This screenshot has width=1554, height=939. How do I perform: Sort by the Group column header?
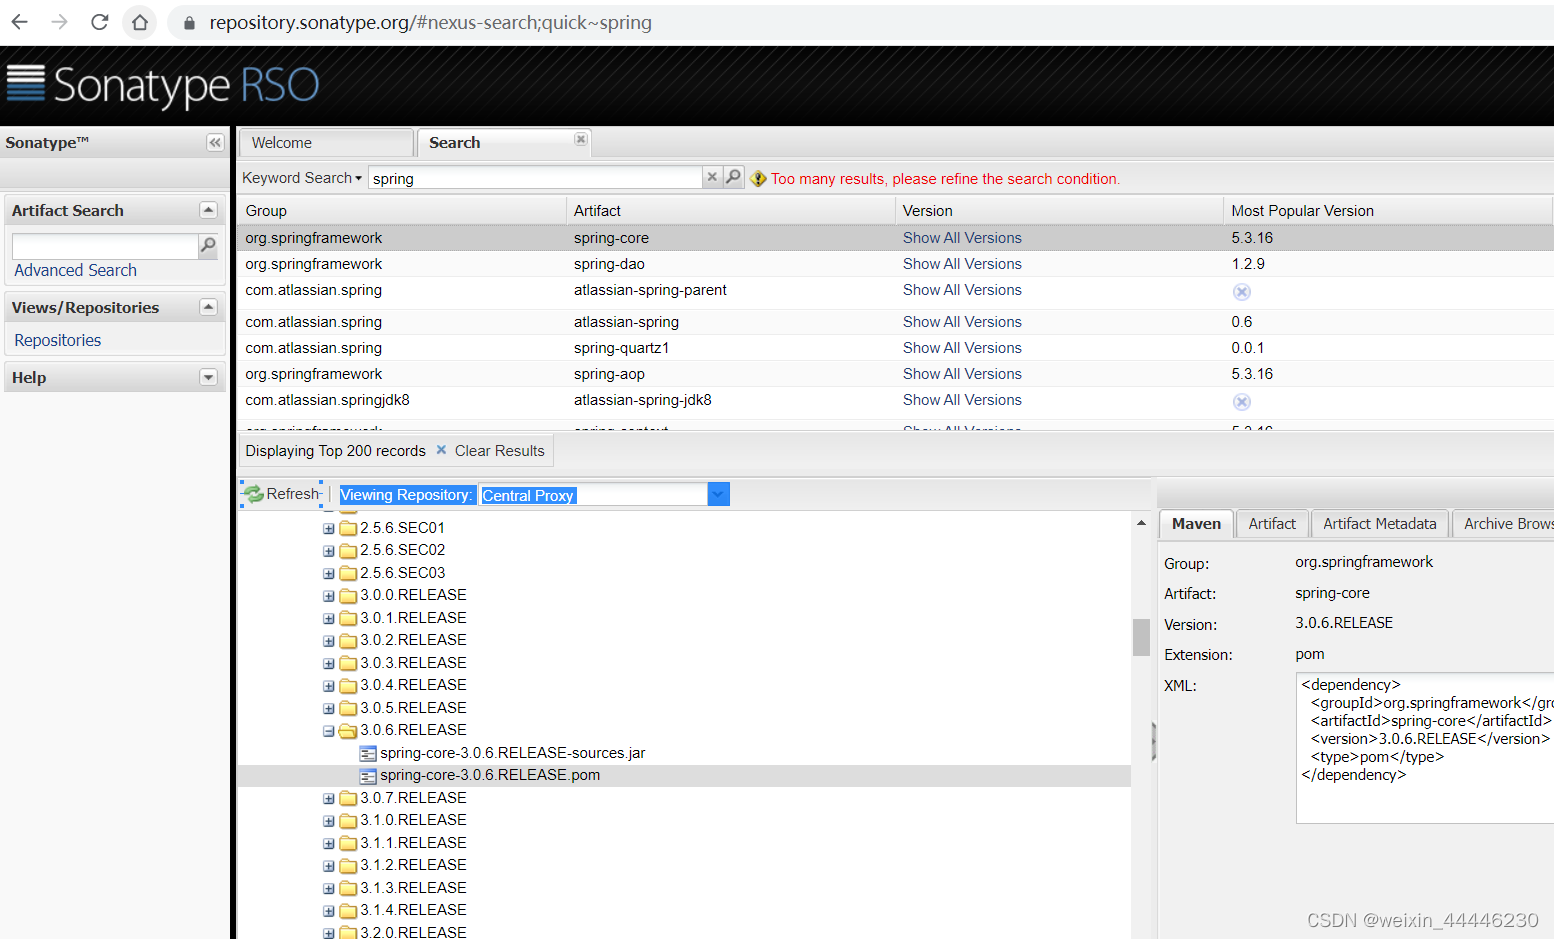pos(402,211)
